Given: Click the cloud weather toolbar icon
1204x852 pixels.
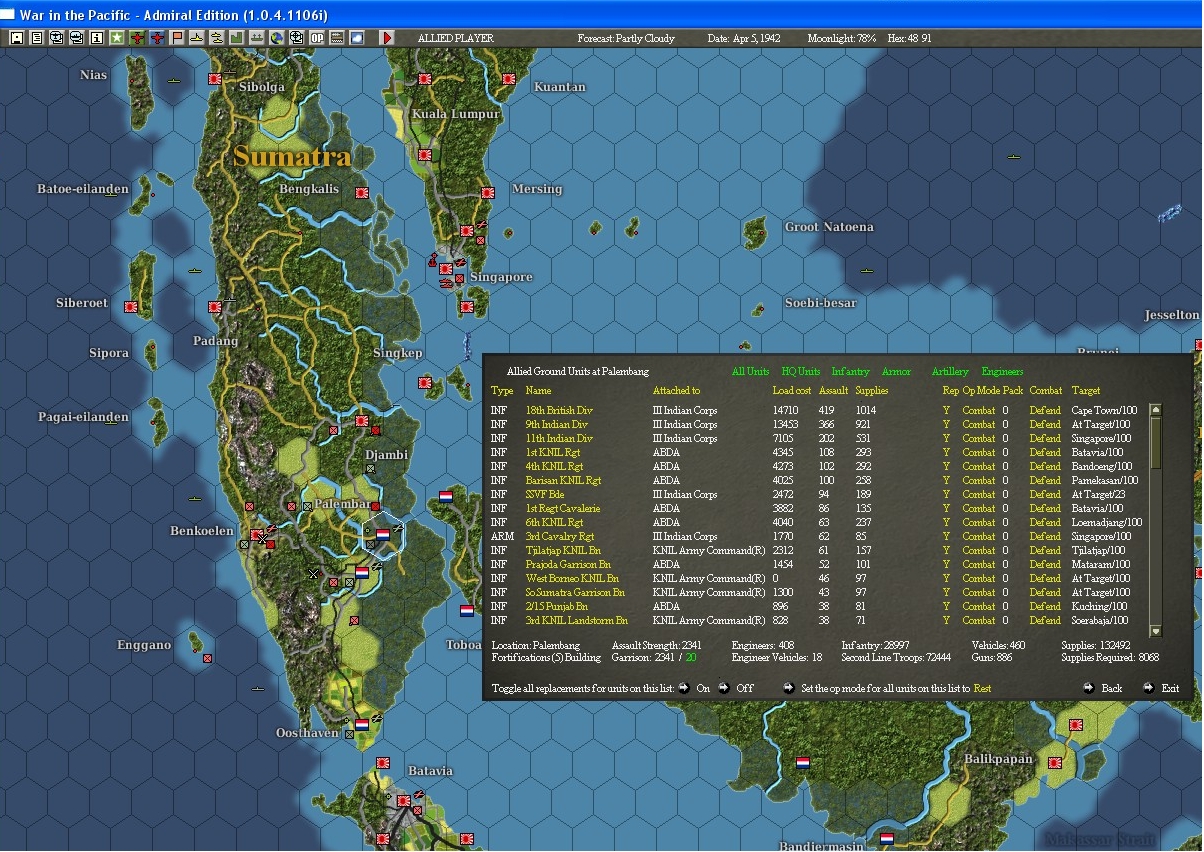Looking at the screenshot, I should (x=357, y=38).
